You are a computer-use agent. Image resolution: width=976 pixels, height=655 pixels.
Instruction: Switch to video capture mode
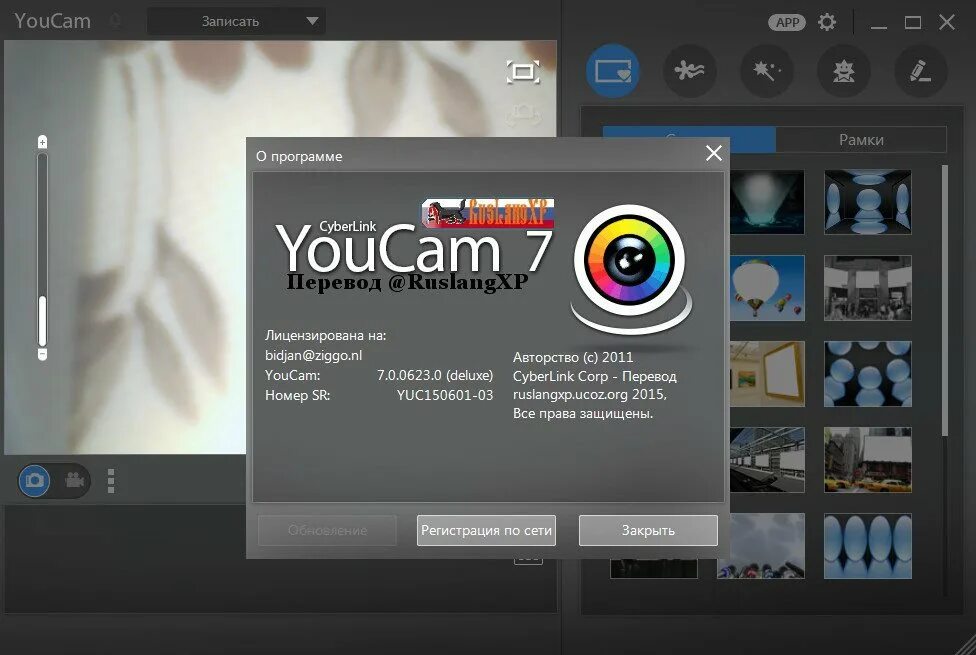click(74, 481)
